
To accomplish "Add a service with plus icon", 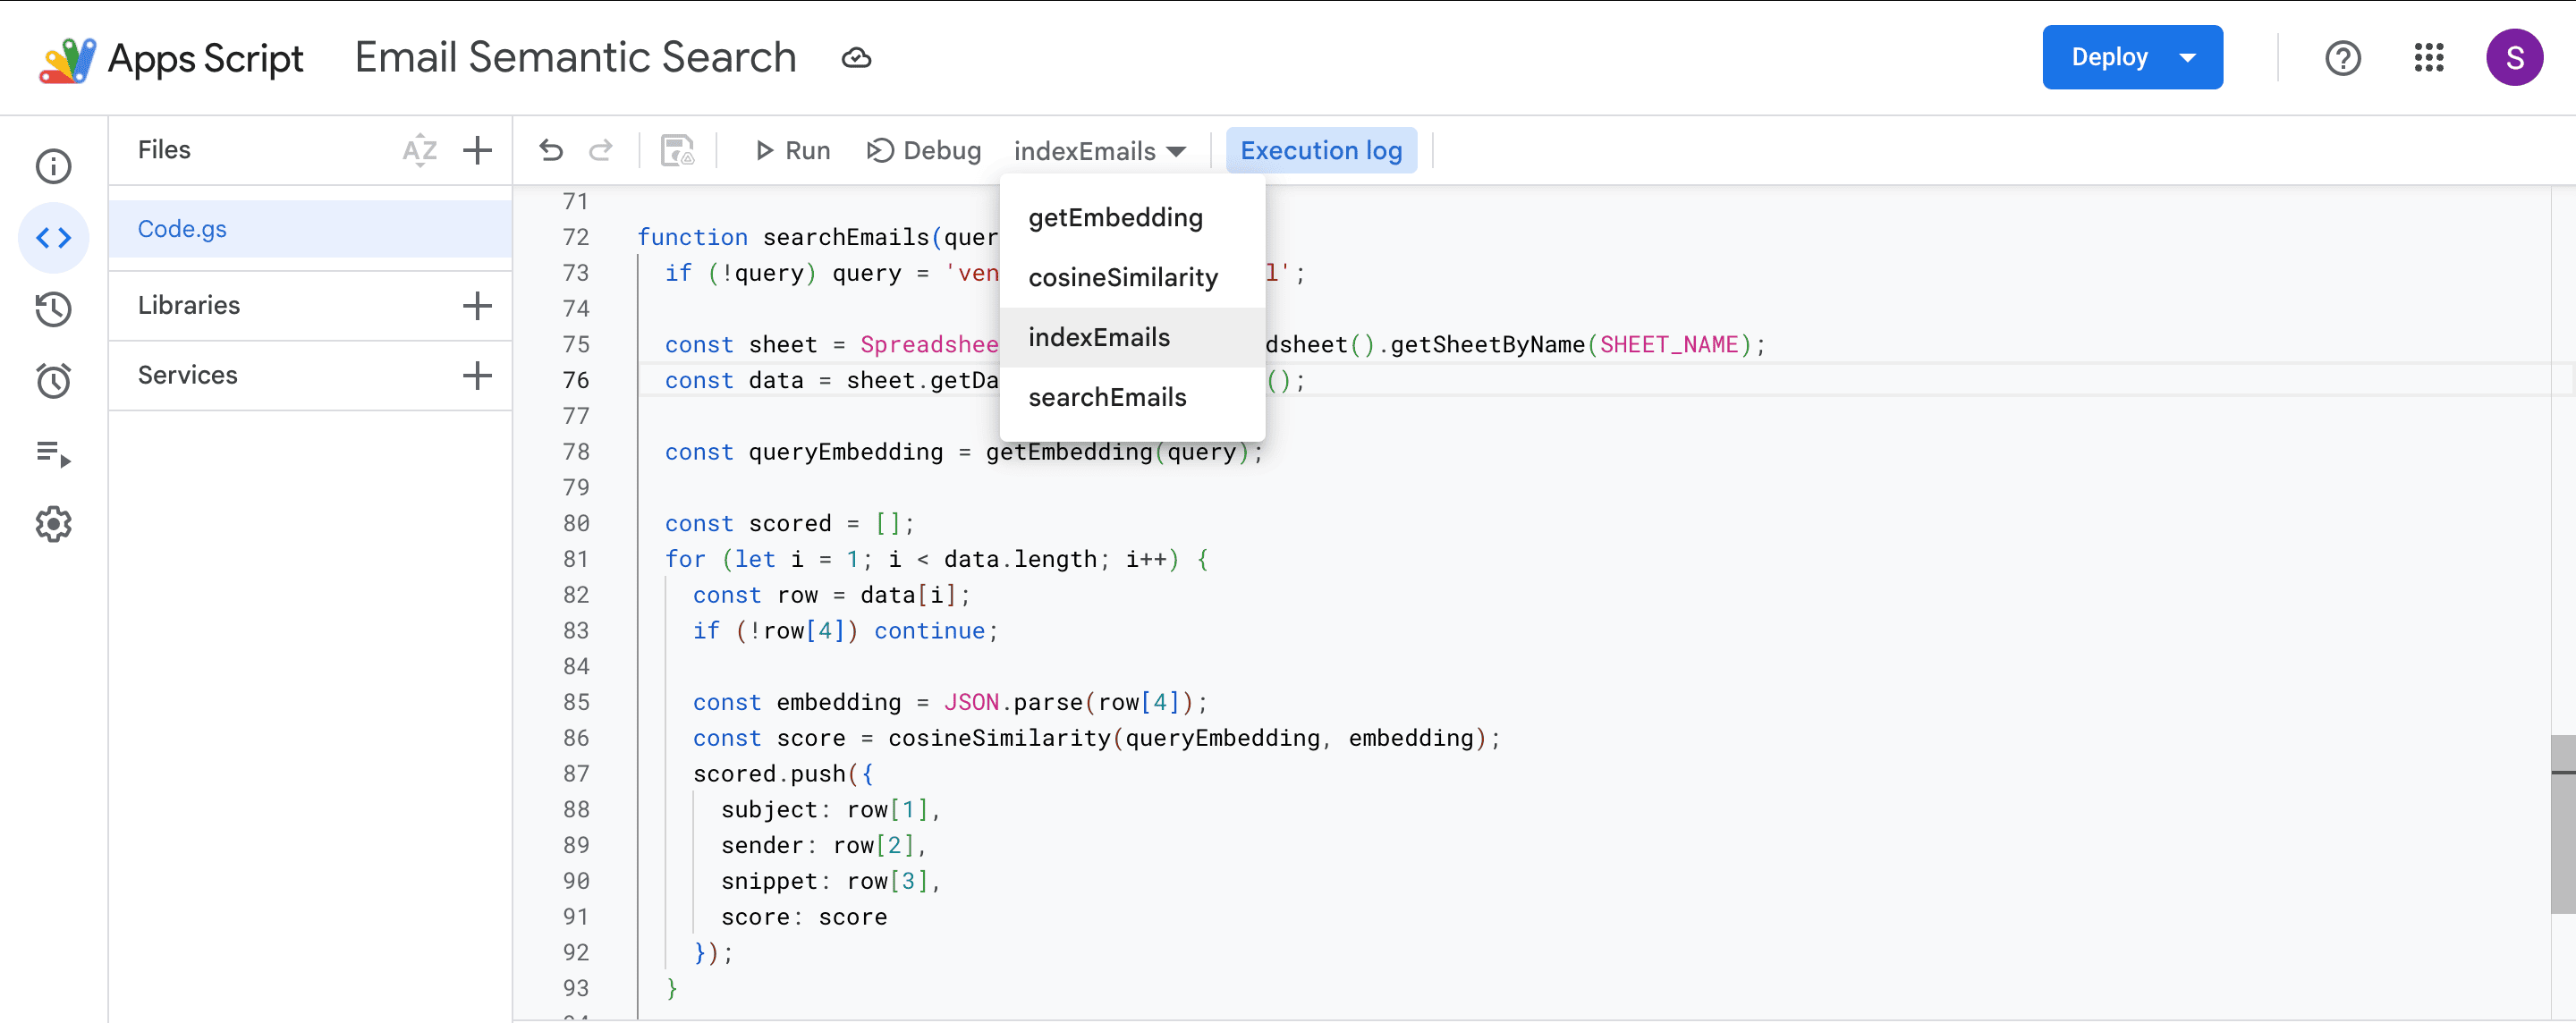I will (478, 375).
